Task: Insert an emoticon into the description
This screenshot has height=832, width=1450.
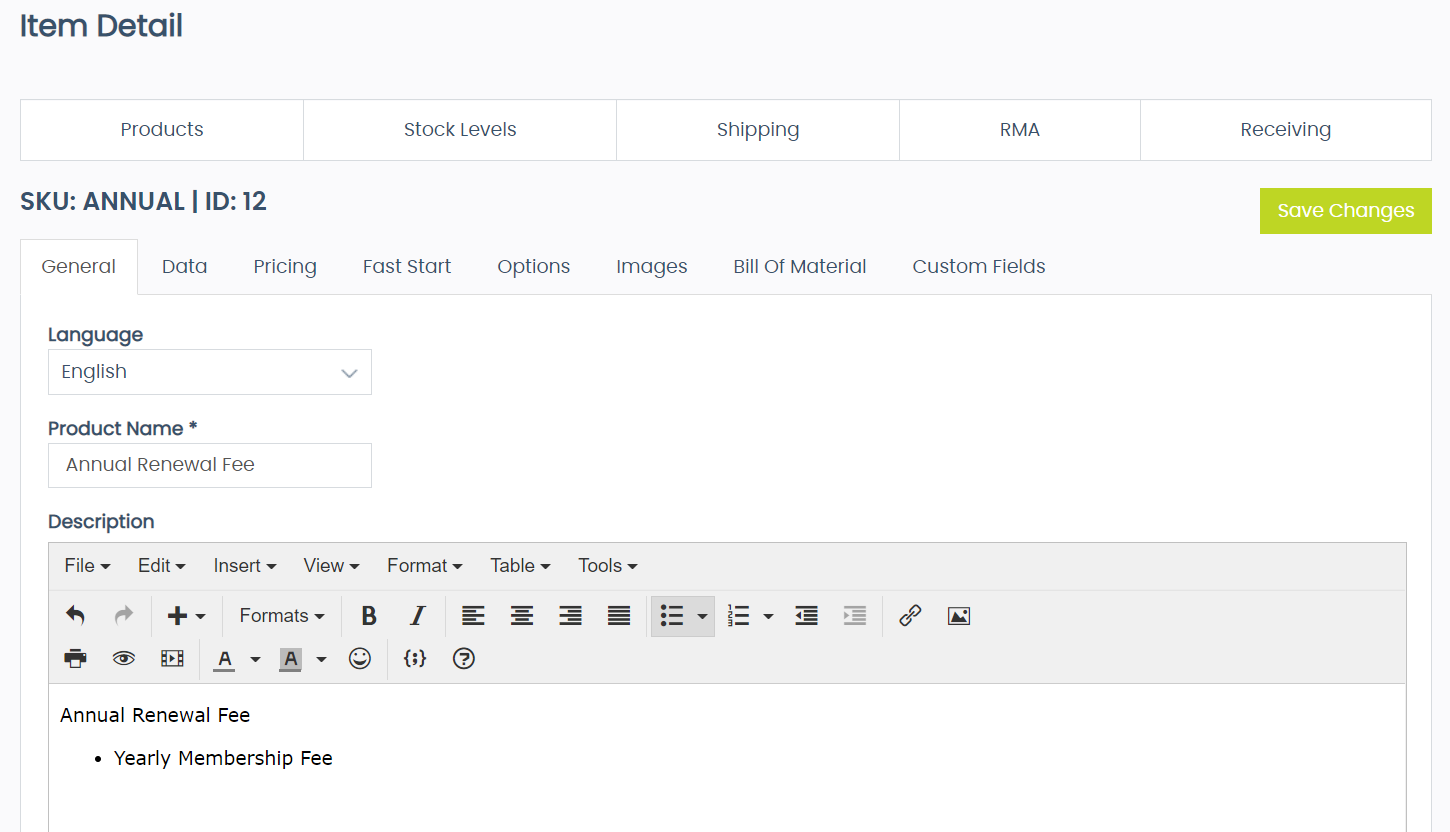Action: point(360,658)
